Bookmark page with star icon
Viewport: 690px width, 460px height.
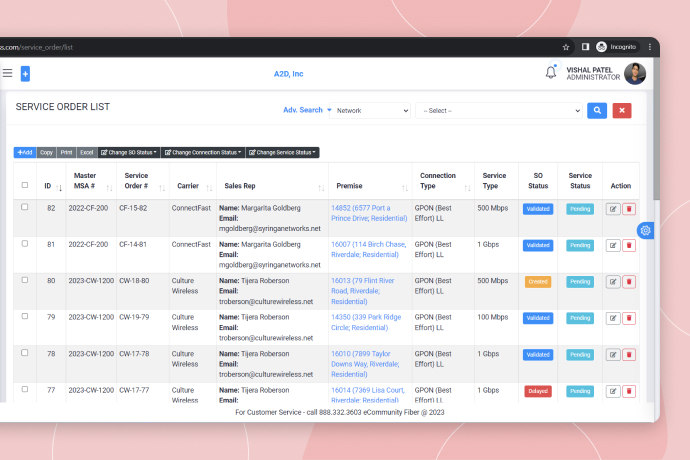[566, 47]
